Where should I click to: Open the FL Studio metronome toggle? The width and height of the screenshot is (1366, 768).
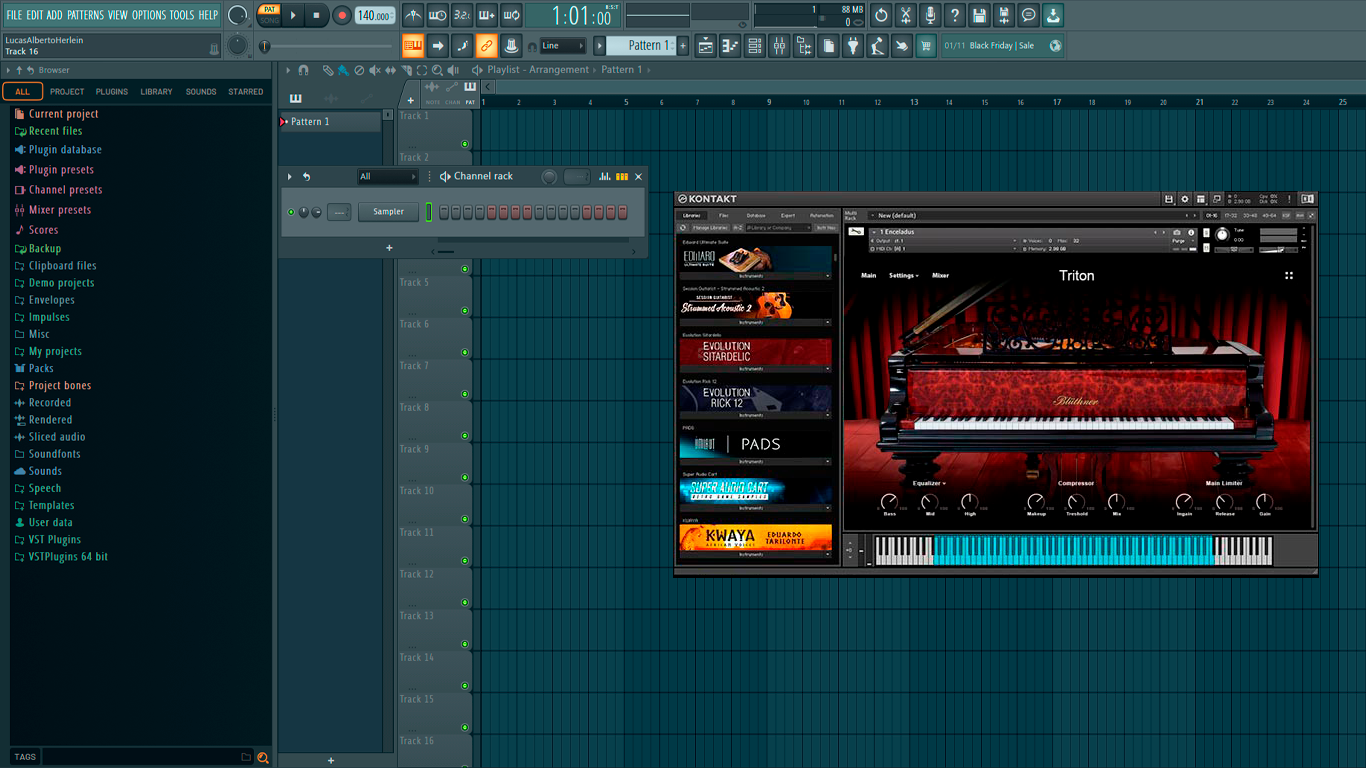413,15
